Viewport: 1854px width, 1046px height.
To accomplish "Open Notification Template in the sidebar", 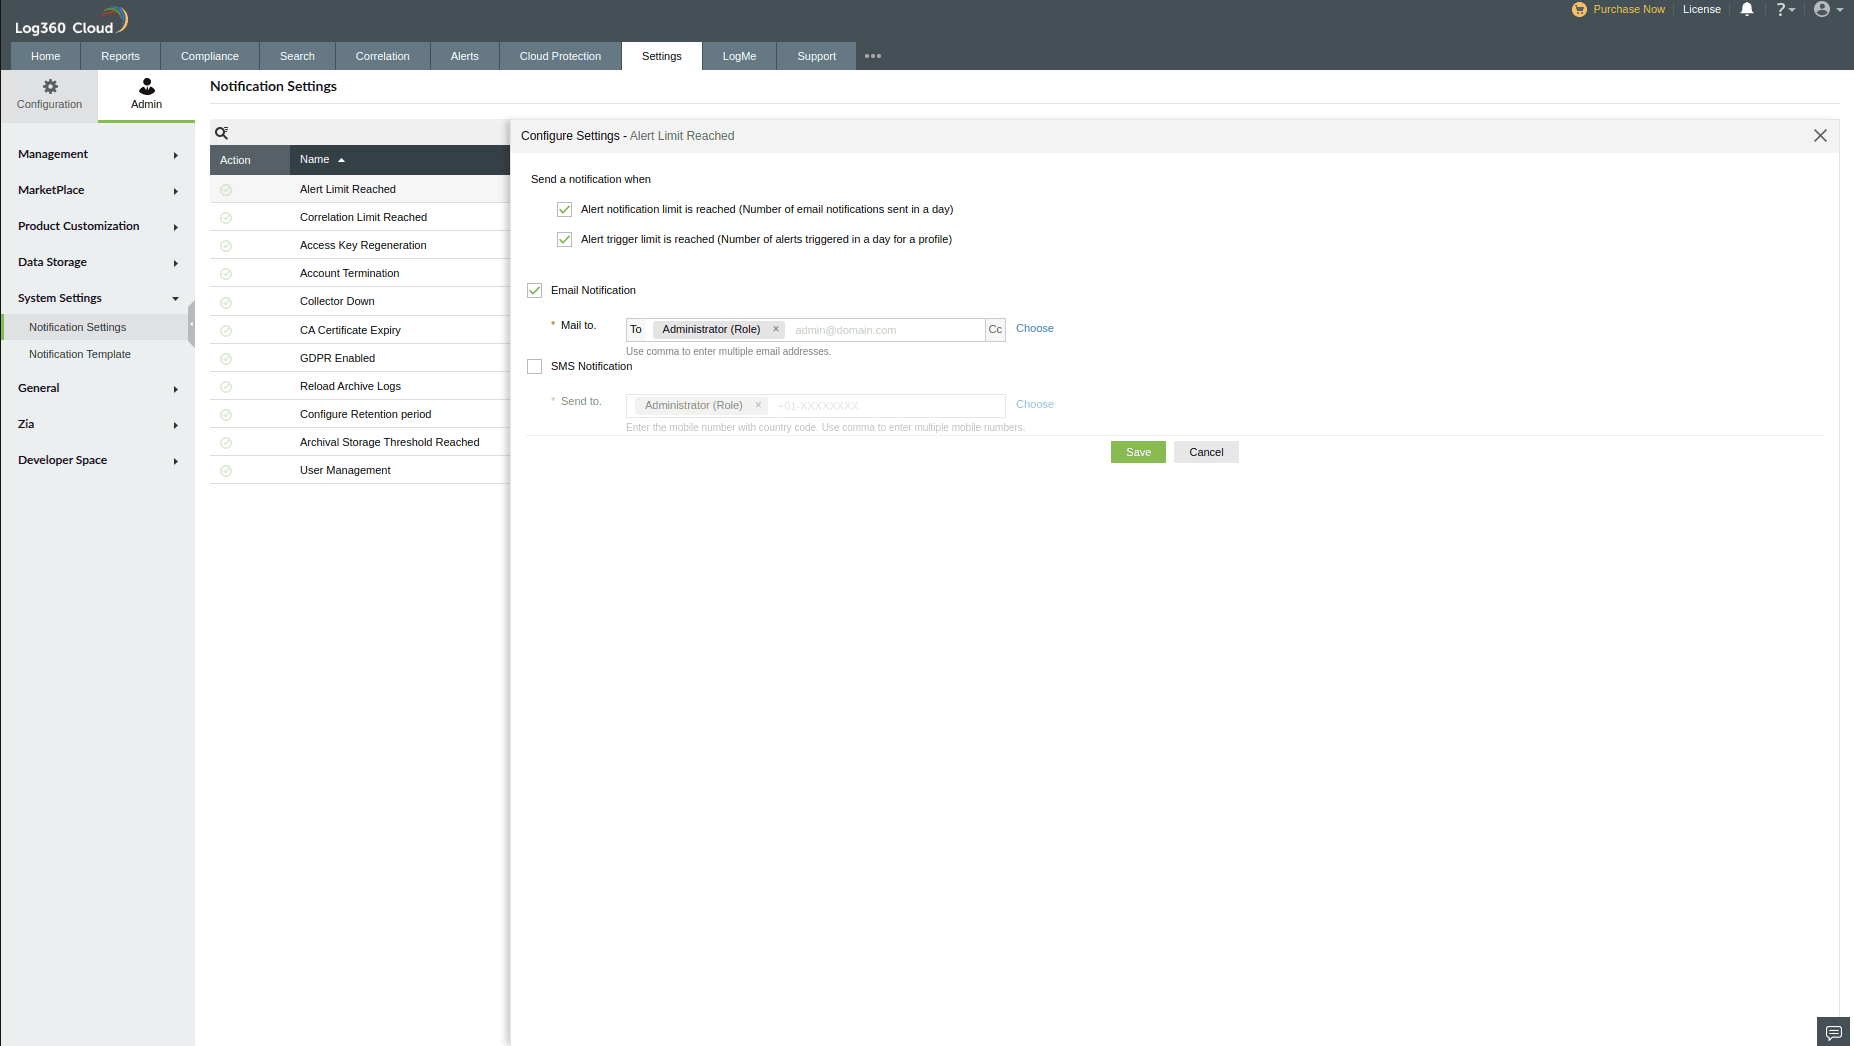I will pyautogui.click(x=80, y=354).
